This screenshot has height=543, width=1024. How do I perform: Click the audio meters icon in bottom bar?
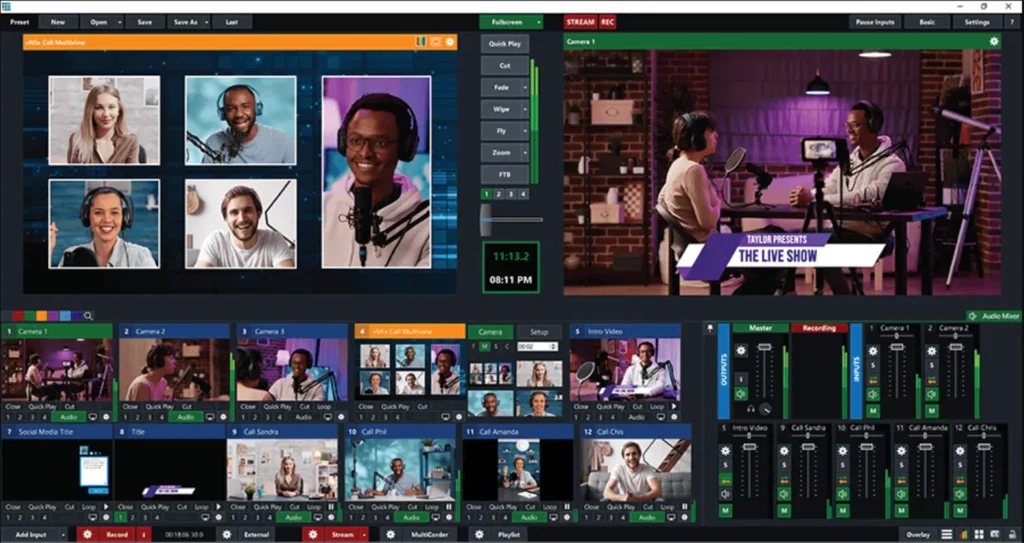point(963,535)
